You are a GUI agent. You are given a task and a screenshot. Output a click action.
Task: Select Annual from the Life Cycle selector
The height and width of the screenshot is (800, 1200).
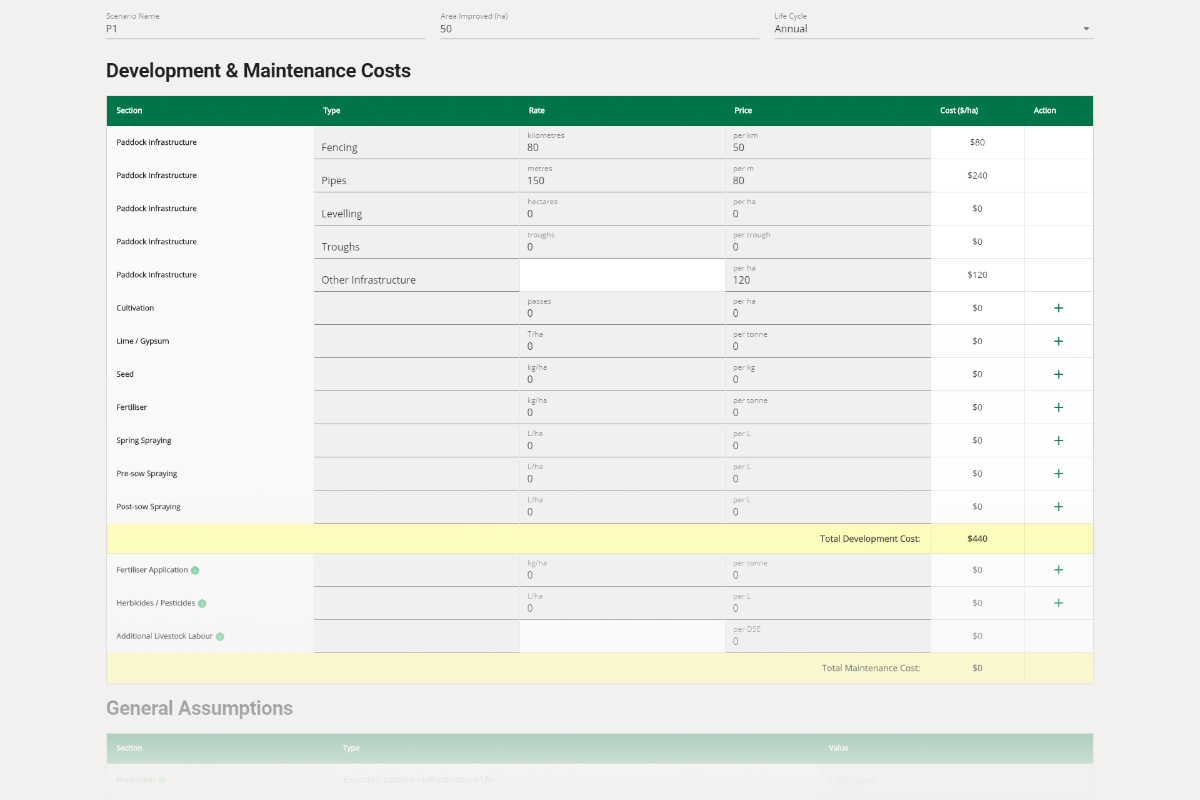coord(930,29)
